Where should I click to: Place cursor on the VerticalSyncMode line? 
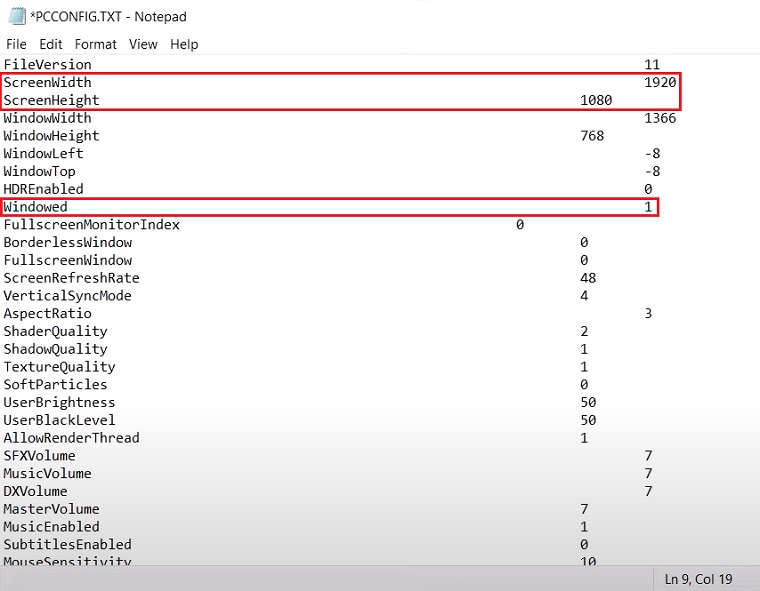click(x=67, y=296)
